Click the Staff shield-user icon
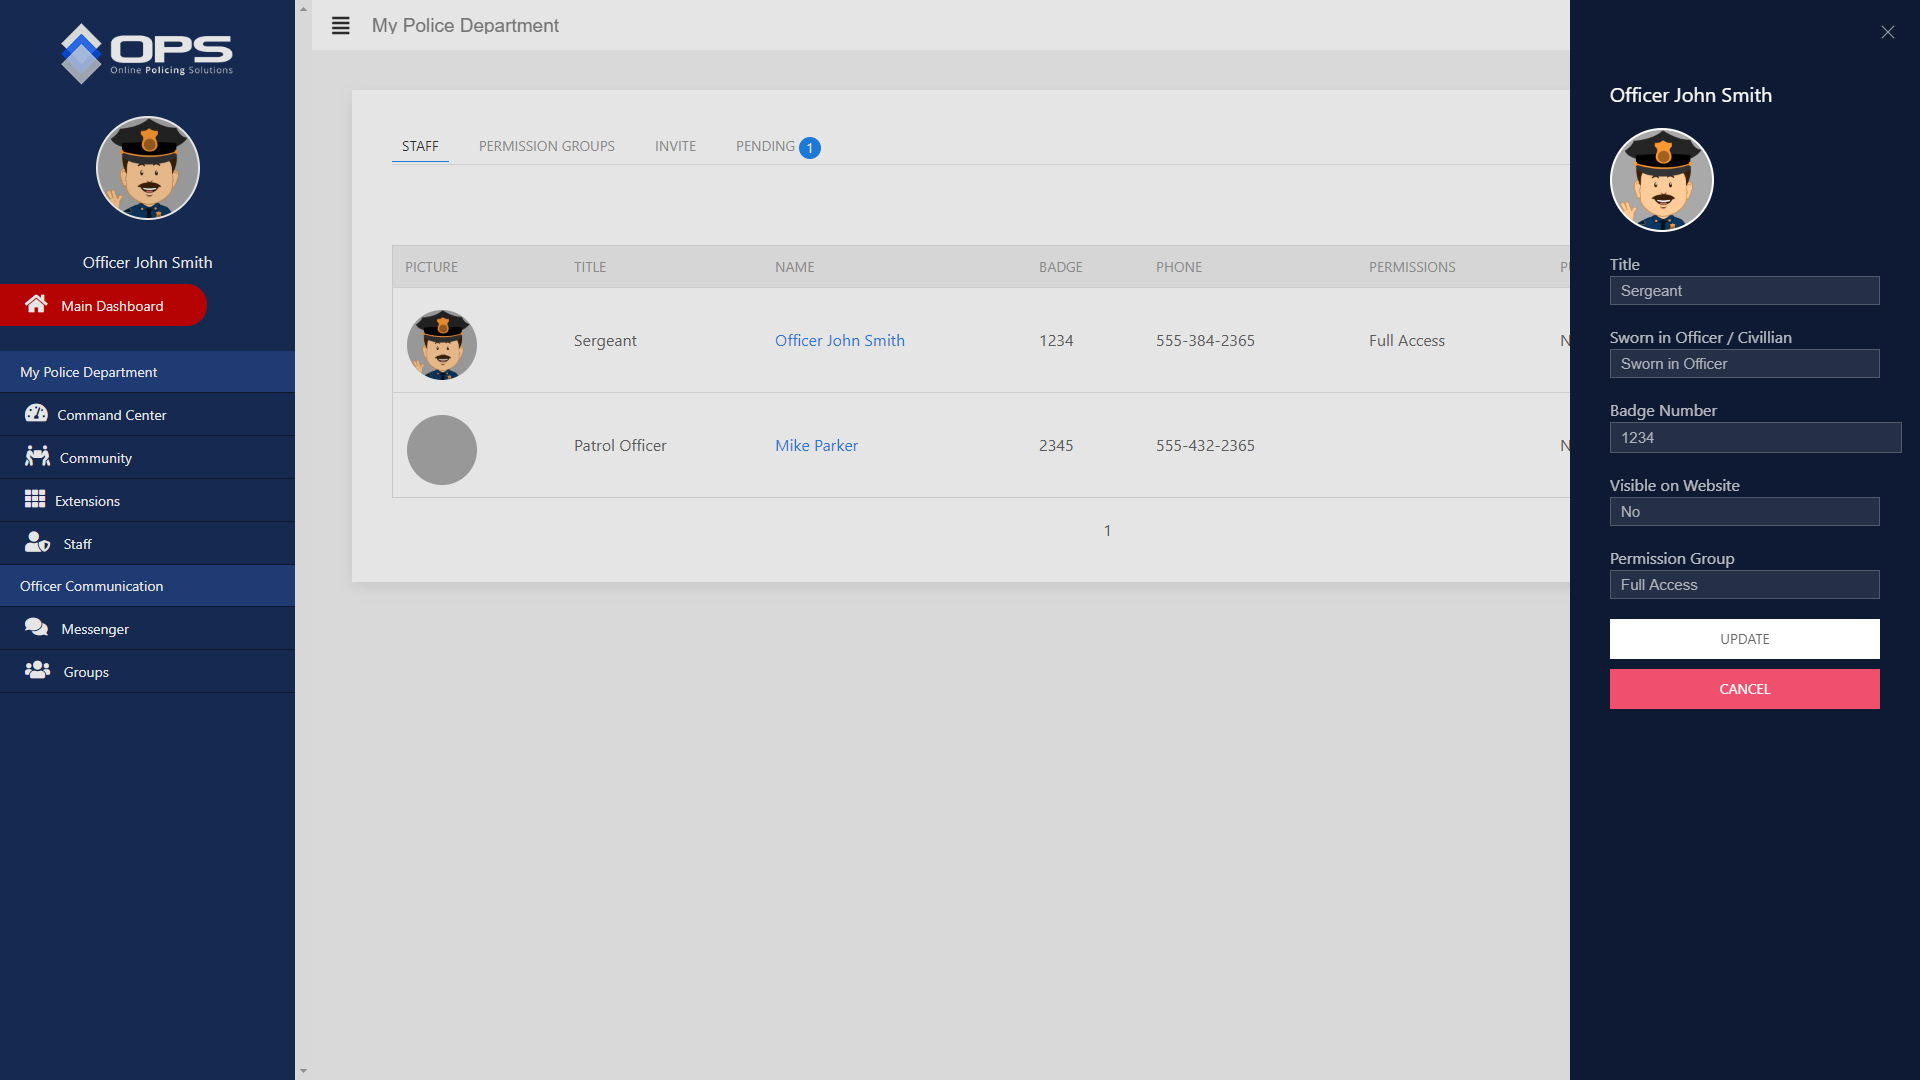The height and width of the screenshot is (1080, 1920). (x=37, y=543)
